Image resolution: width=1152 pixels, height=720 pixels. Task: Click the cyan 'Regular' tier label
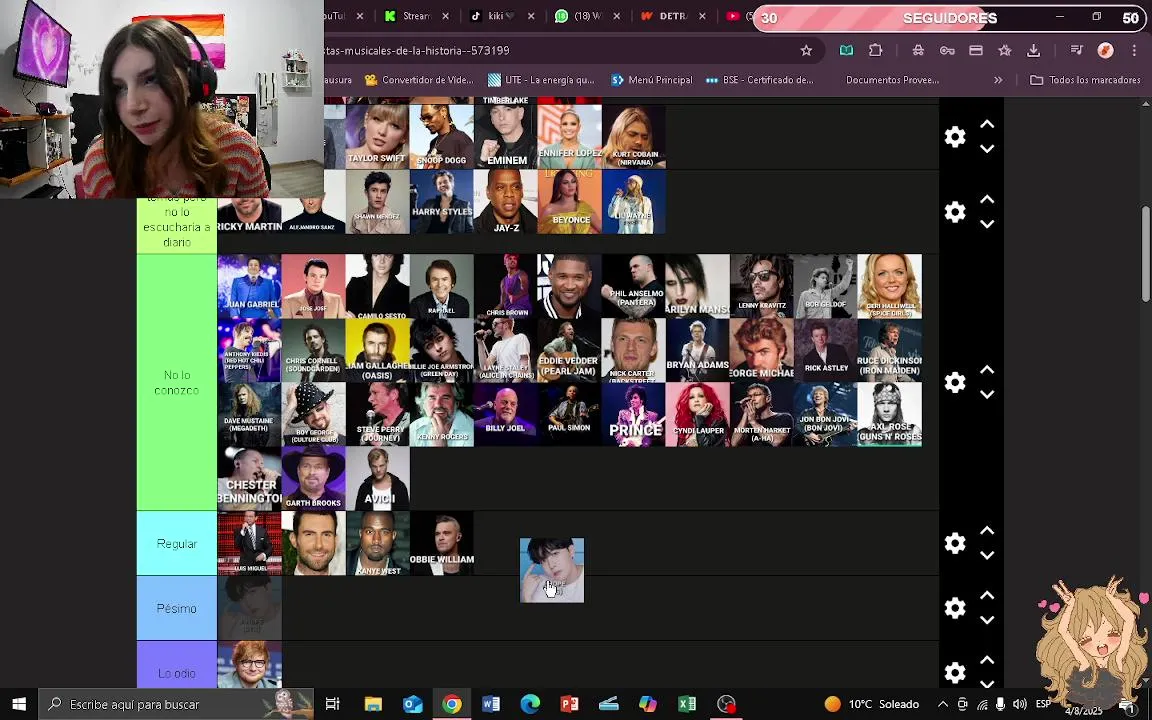click(x=177, y=543)
